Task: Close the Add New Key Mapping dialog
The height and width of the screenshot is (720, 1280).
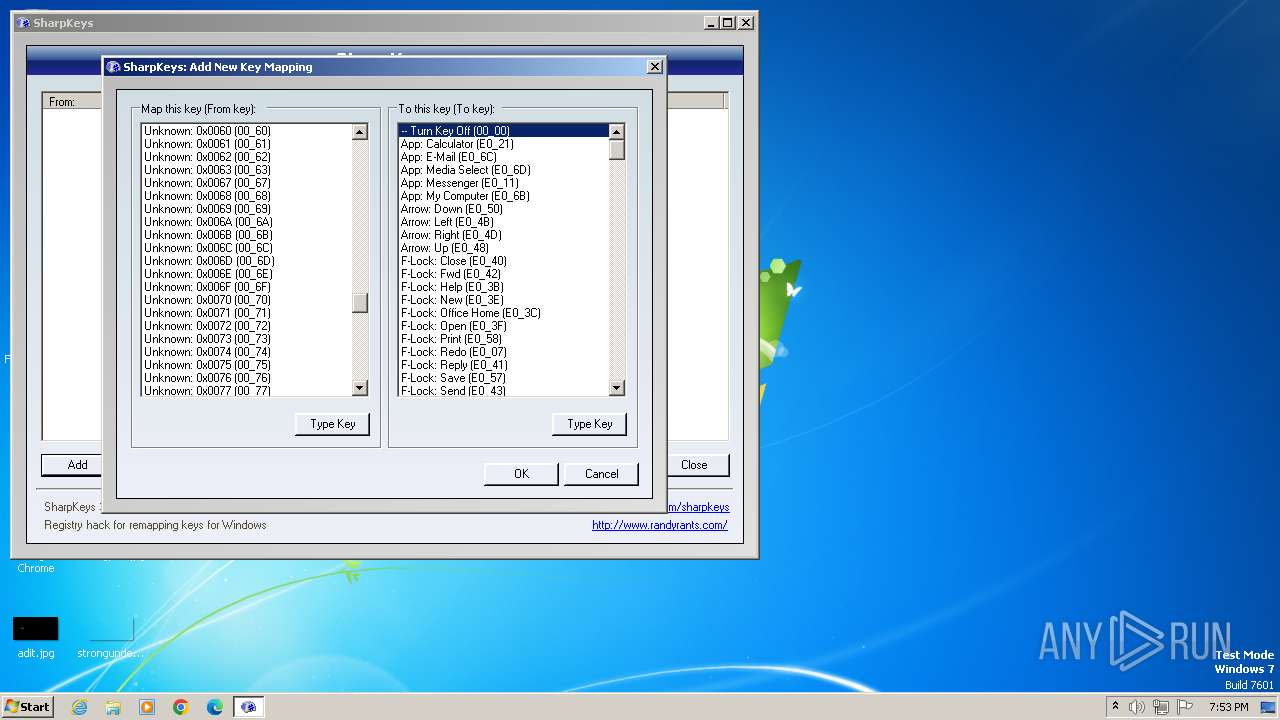Action: pyautogui.click(x=655, y=67)
